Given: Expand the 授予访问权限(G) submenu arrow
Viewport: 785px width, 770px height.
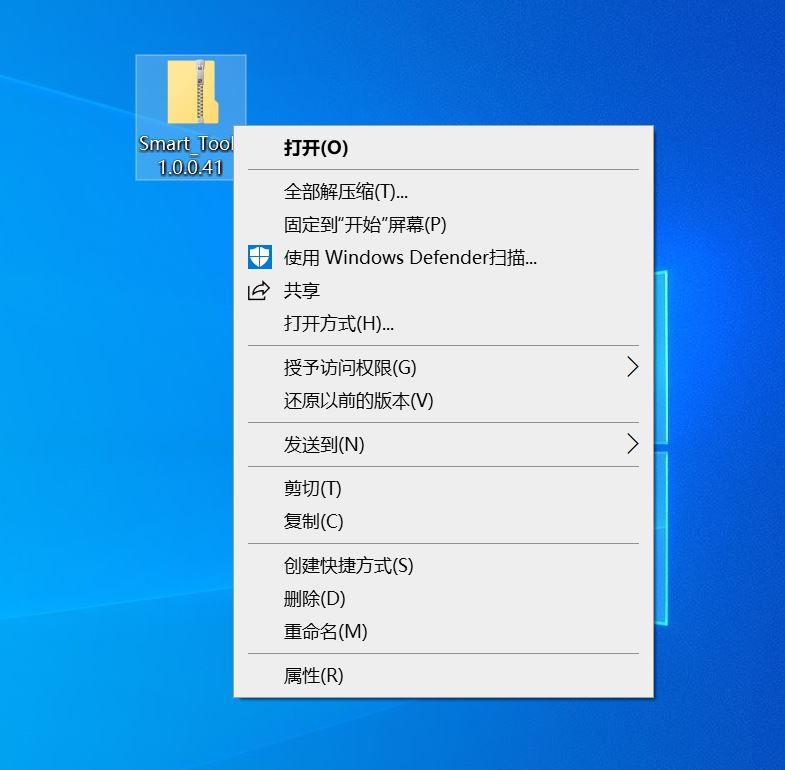Looking at the screenshot, I should [631, 367].
